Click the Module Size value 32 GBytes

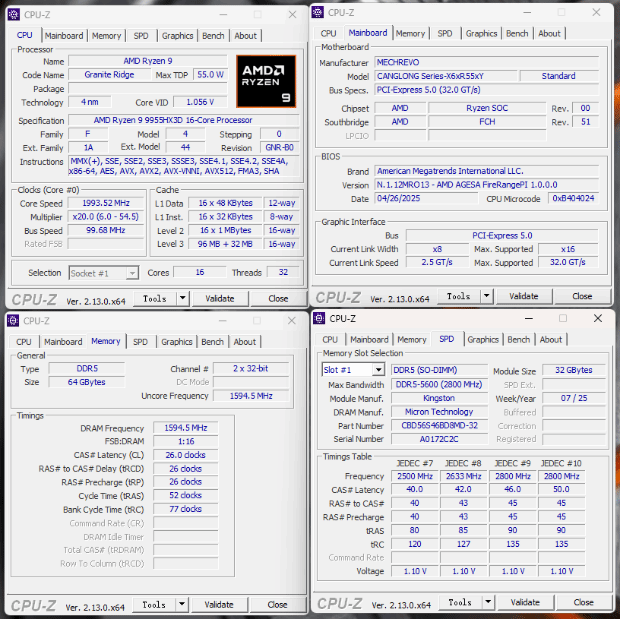[x=573, y=370]
